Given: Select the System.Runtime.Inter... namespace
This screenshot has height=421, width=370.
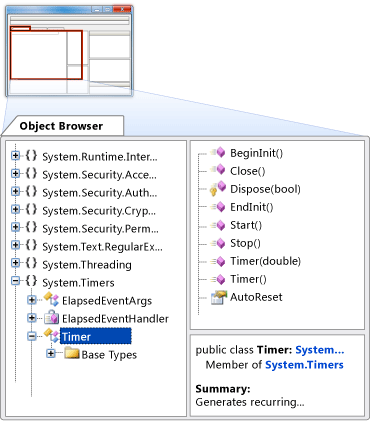Looking at the screenshot, I should pyautogui.click(x=100, y=156).
